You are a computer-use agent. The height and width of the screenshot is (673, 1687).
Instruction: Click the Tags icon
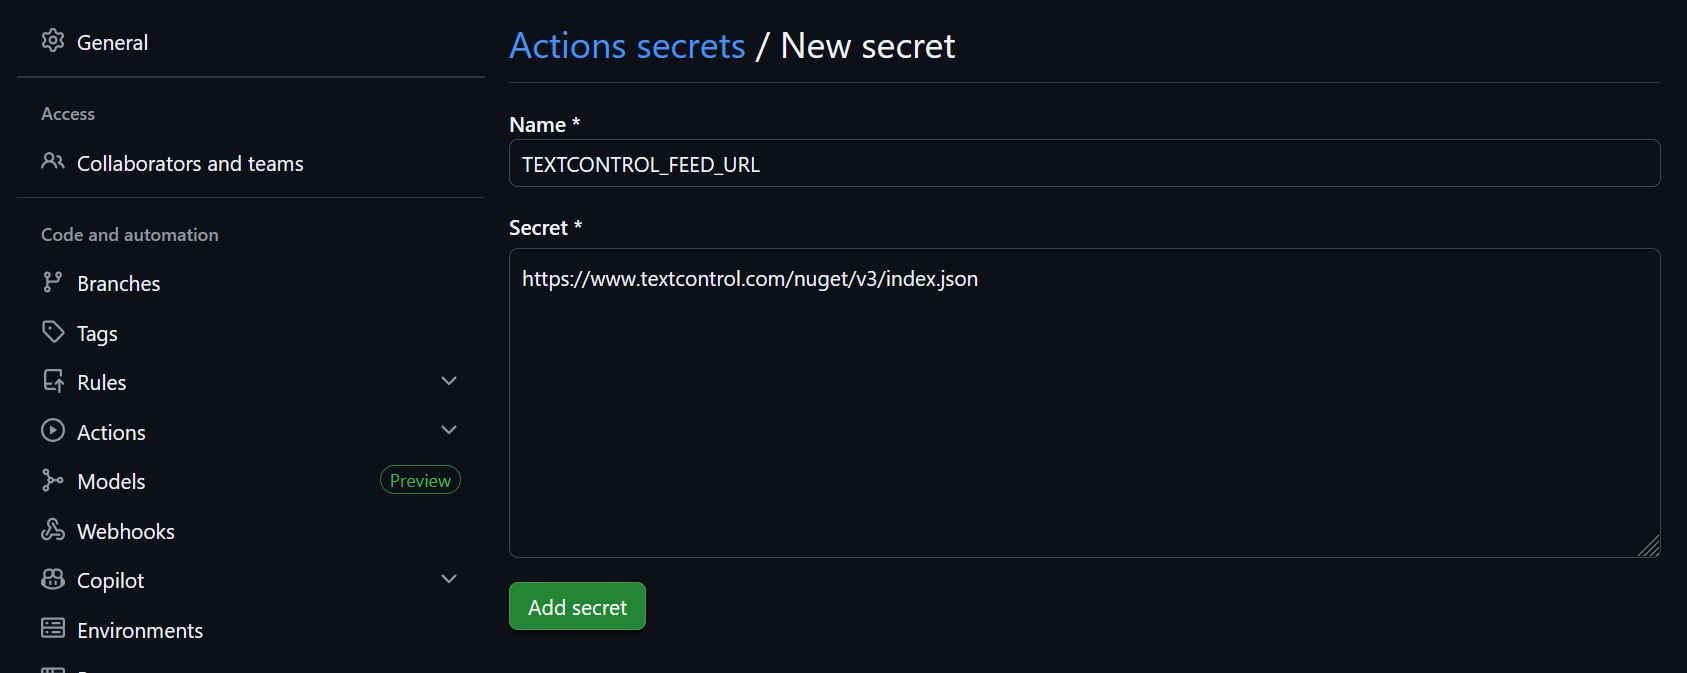pos(53,332)
